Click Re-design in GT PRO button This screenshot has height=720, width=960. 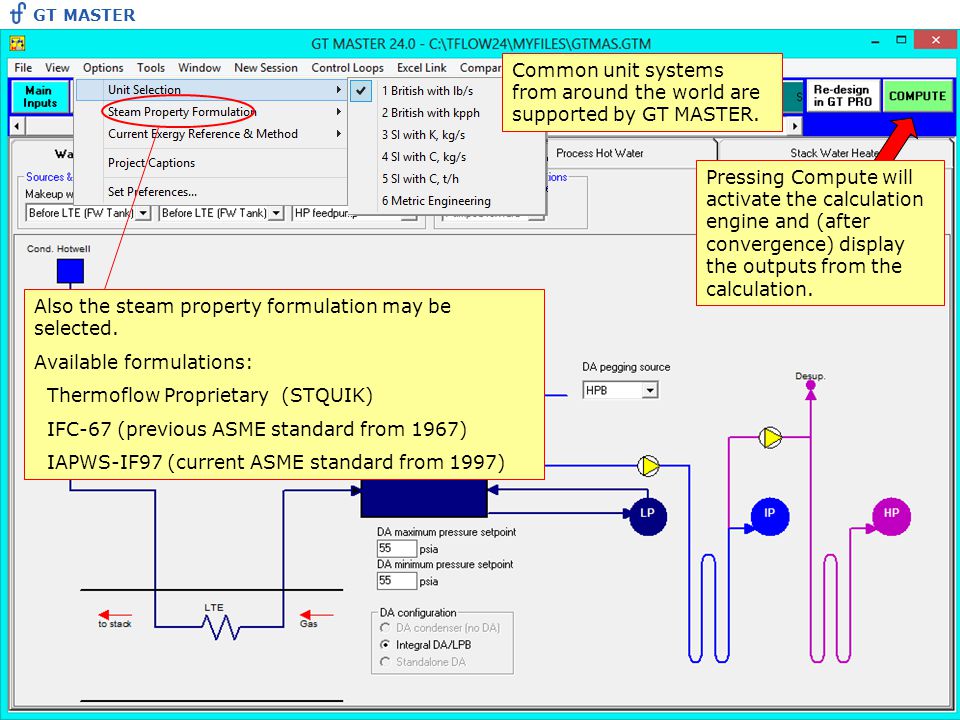[x=843, y=96]
